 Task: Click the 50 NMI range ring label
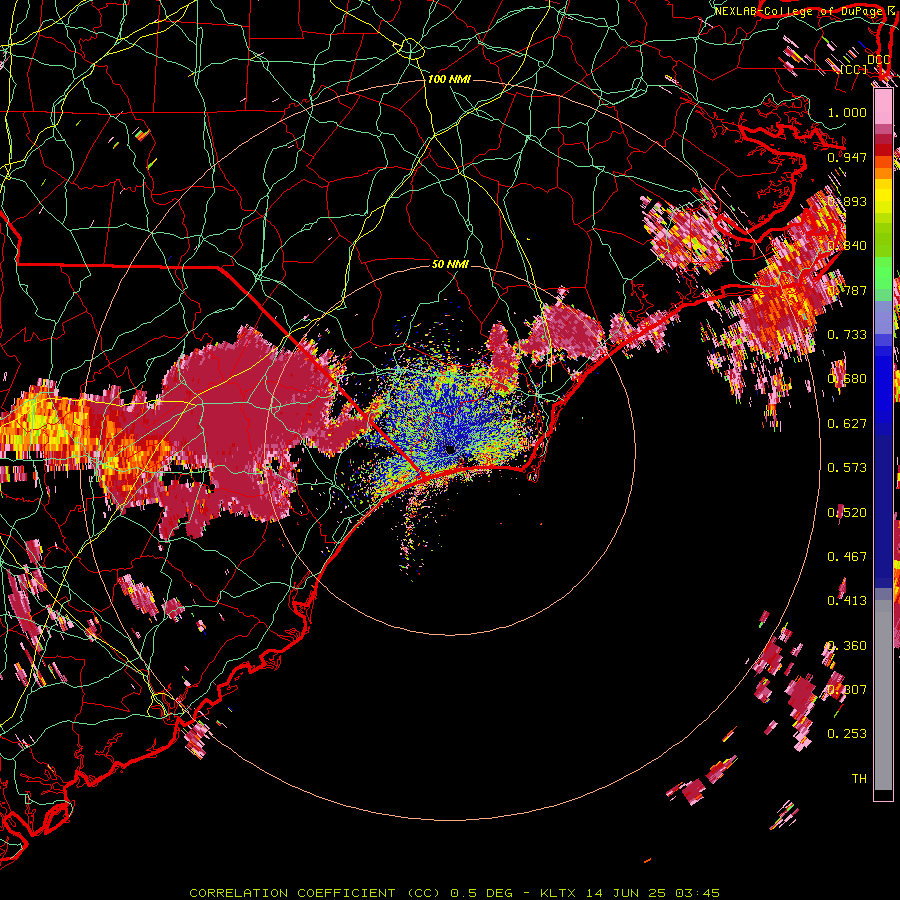(451, 264)
